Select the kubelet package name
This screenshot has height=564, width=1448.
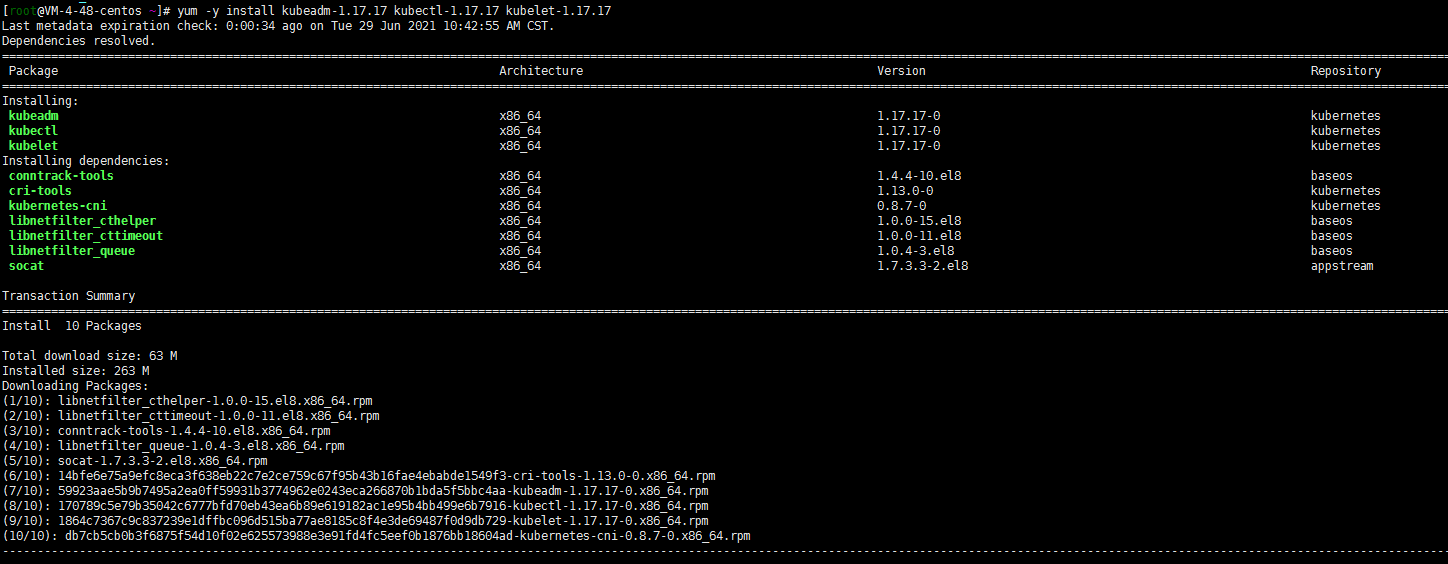33,146
